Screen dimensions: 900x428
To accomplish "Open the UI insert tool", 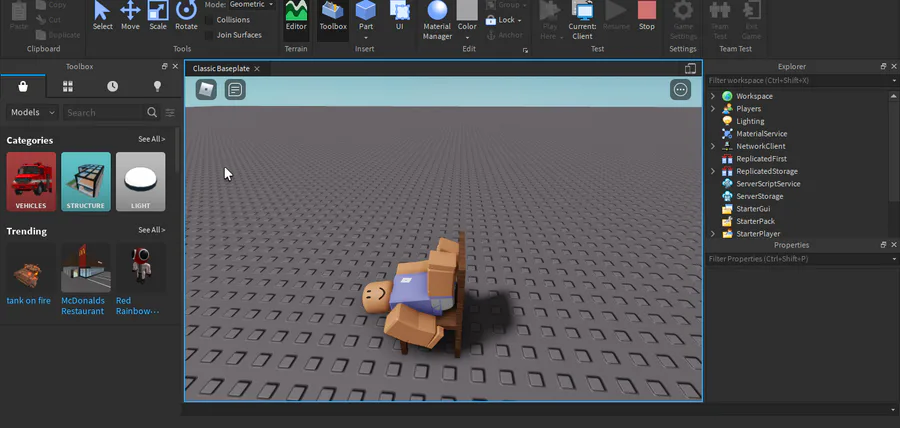I will tap(399, 15).
